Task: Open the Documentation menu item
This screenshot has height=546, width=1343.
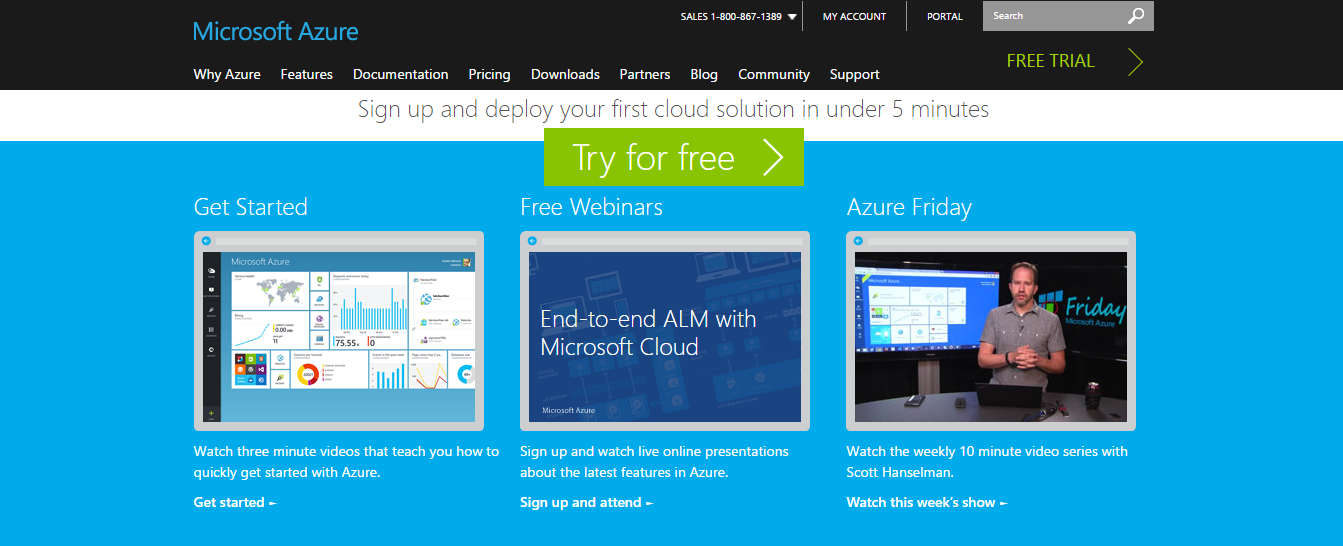Action: [401, 74]
